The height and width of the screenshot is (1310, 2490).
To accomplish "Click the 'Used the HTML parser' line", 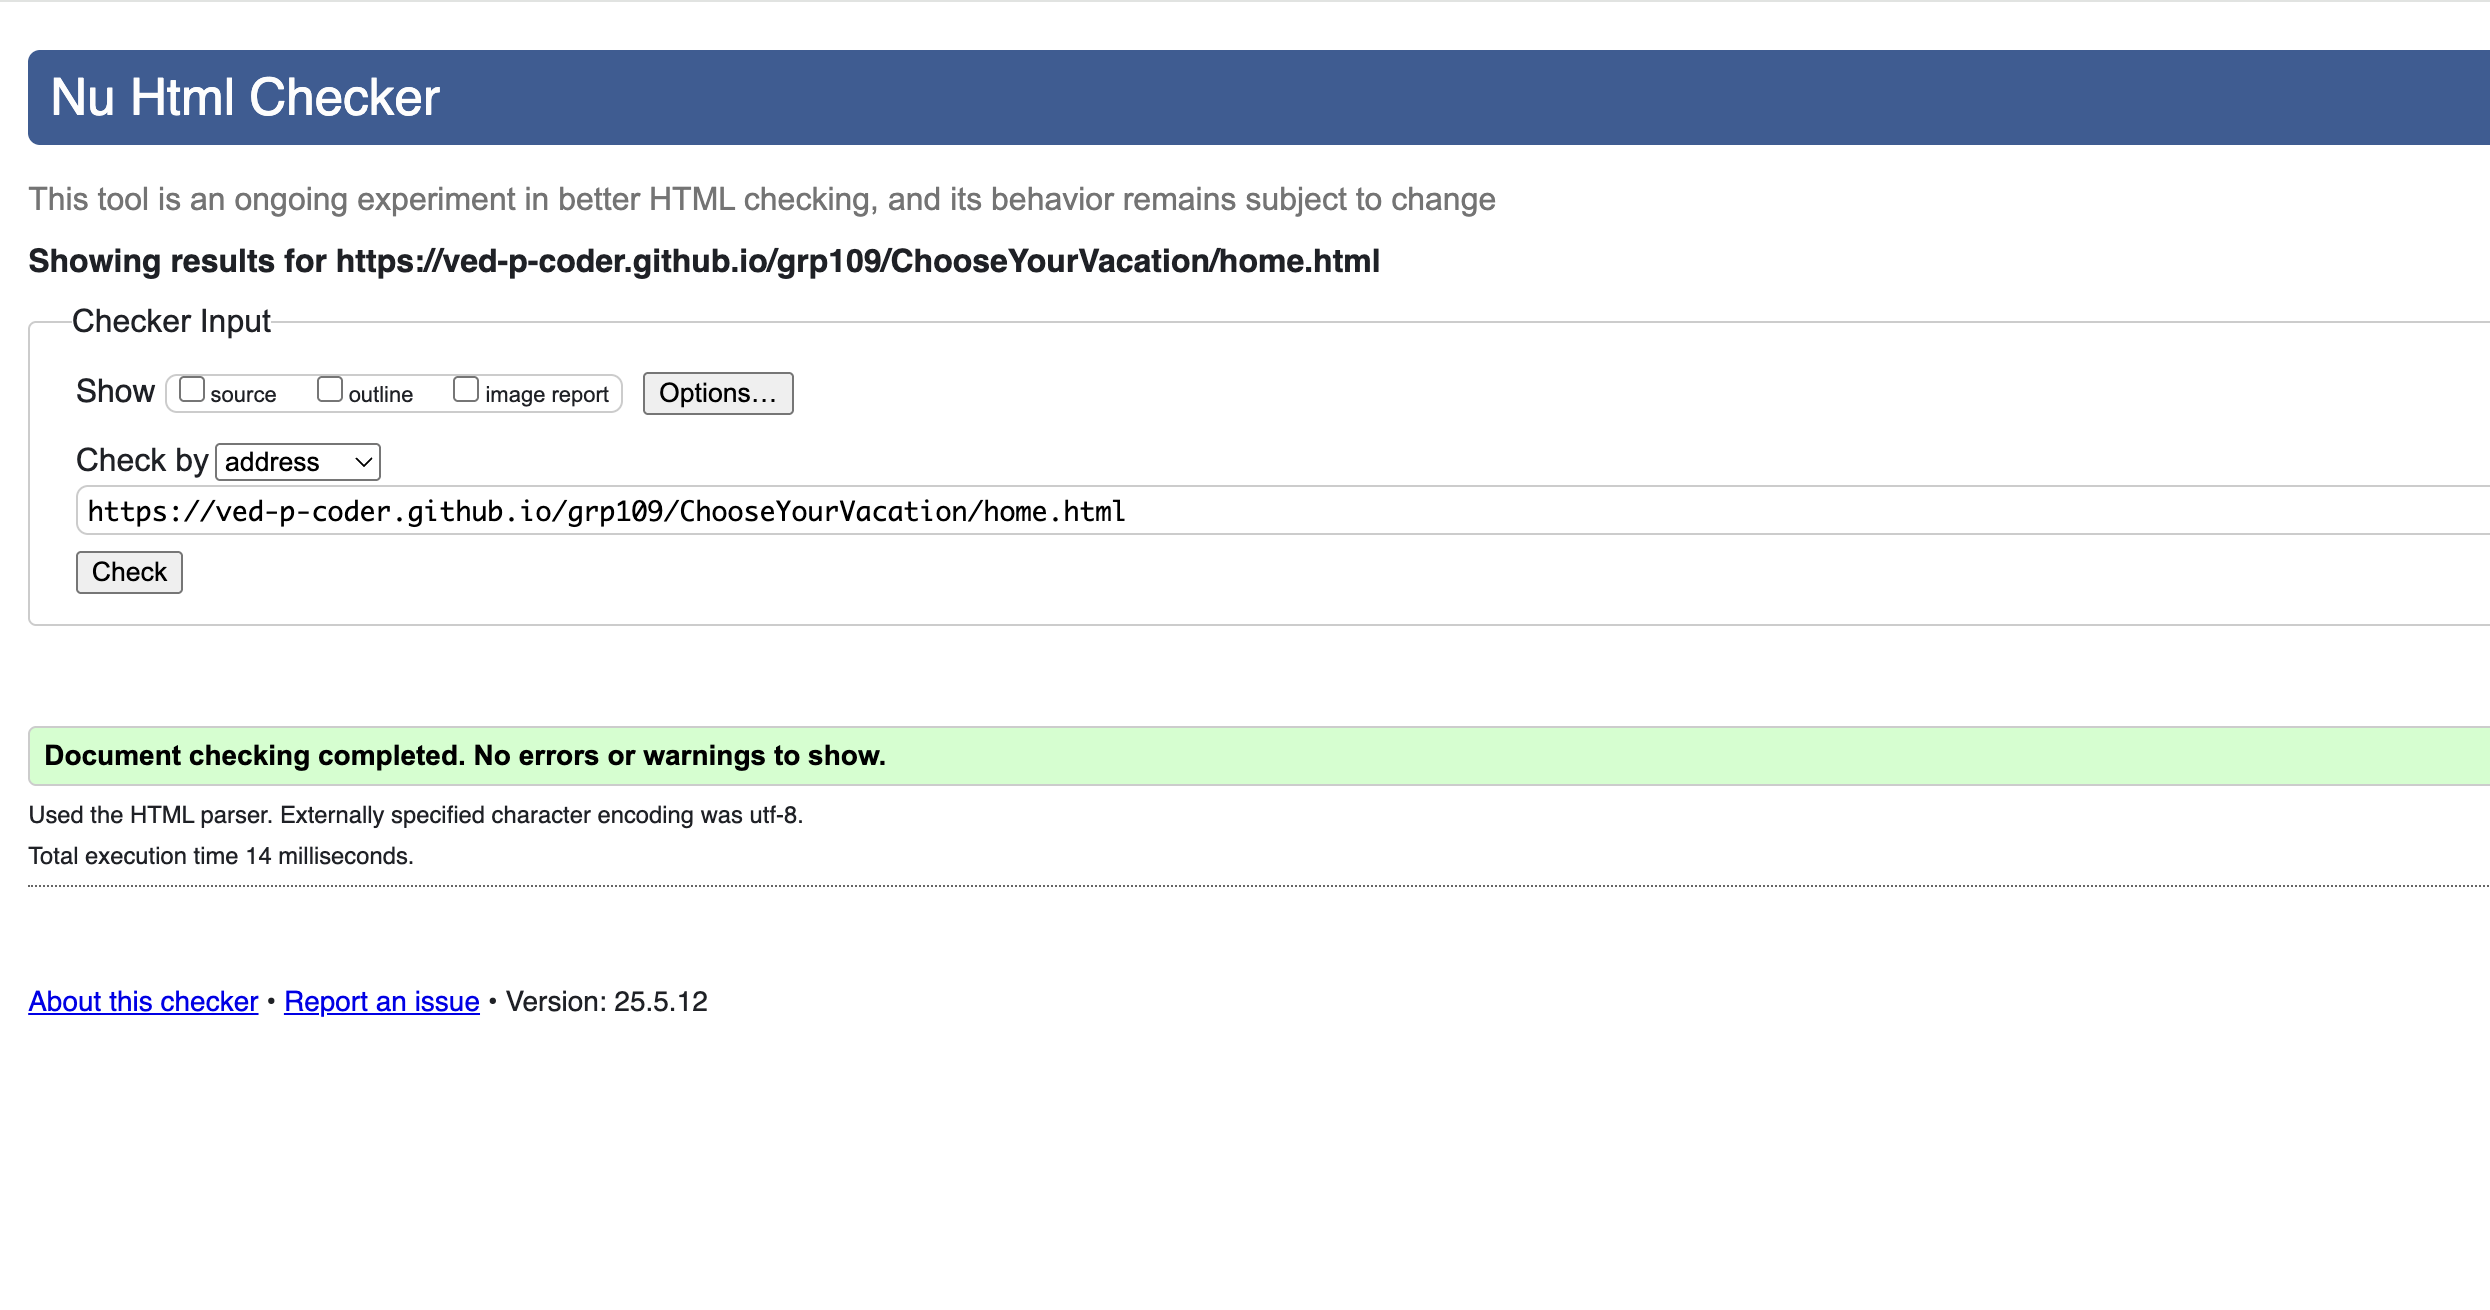I will coord(416,815).
